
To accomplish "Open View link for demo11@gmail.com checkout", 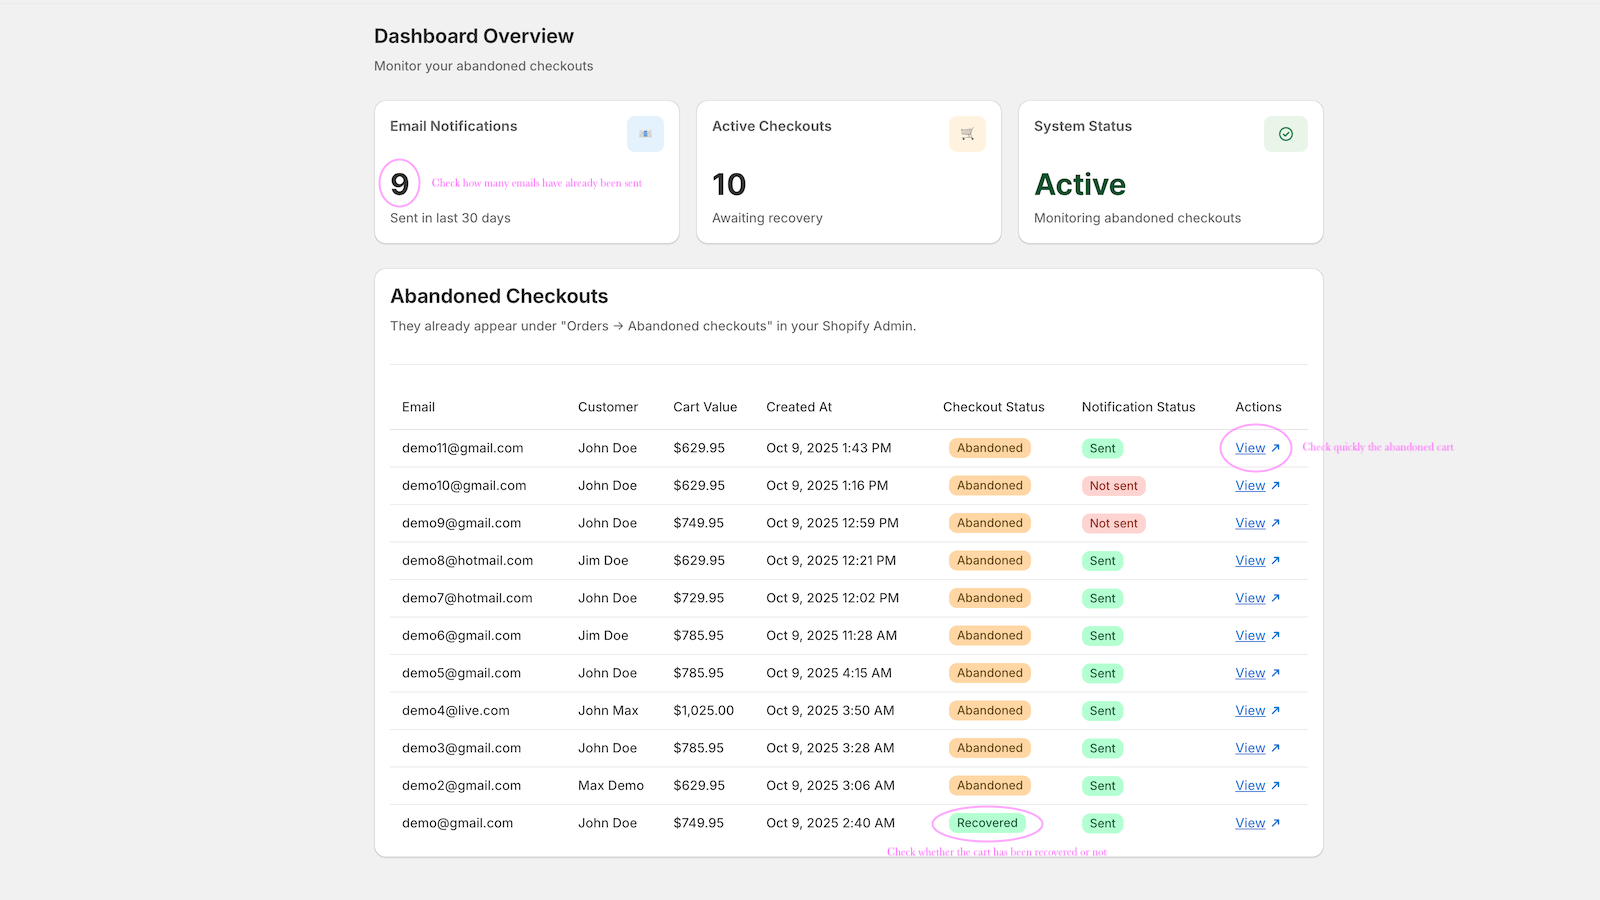I will coord(1250,448).
